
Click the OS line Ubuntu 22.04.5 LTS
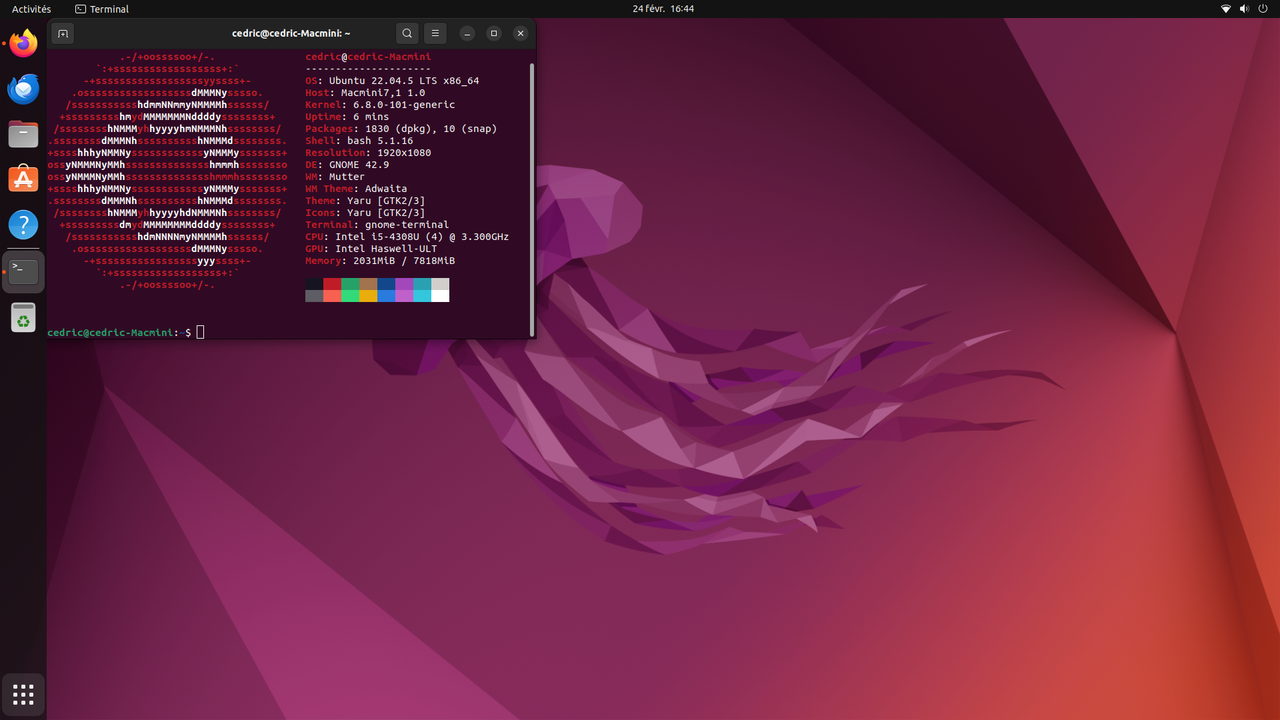[392, 81]
